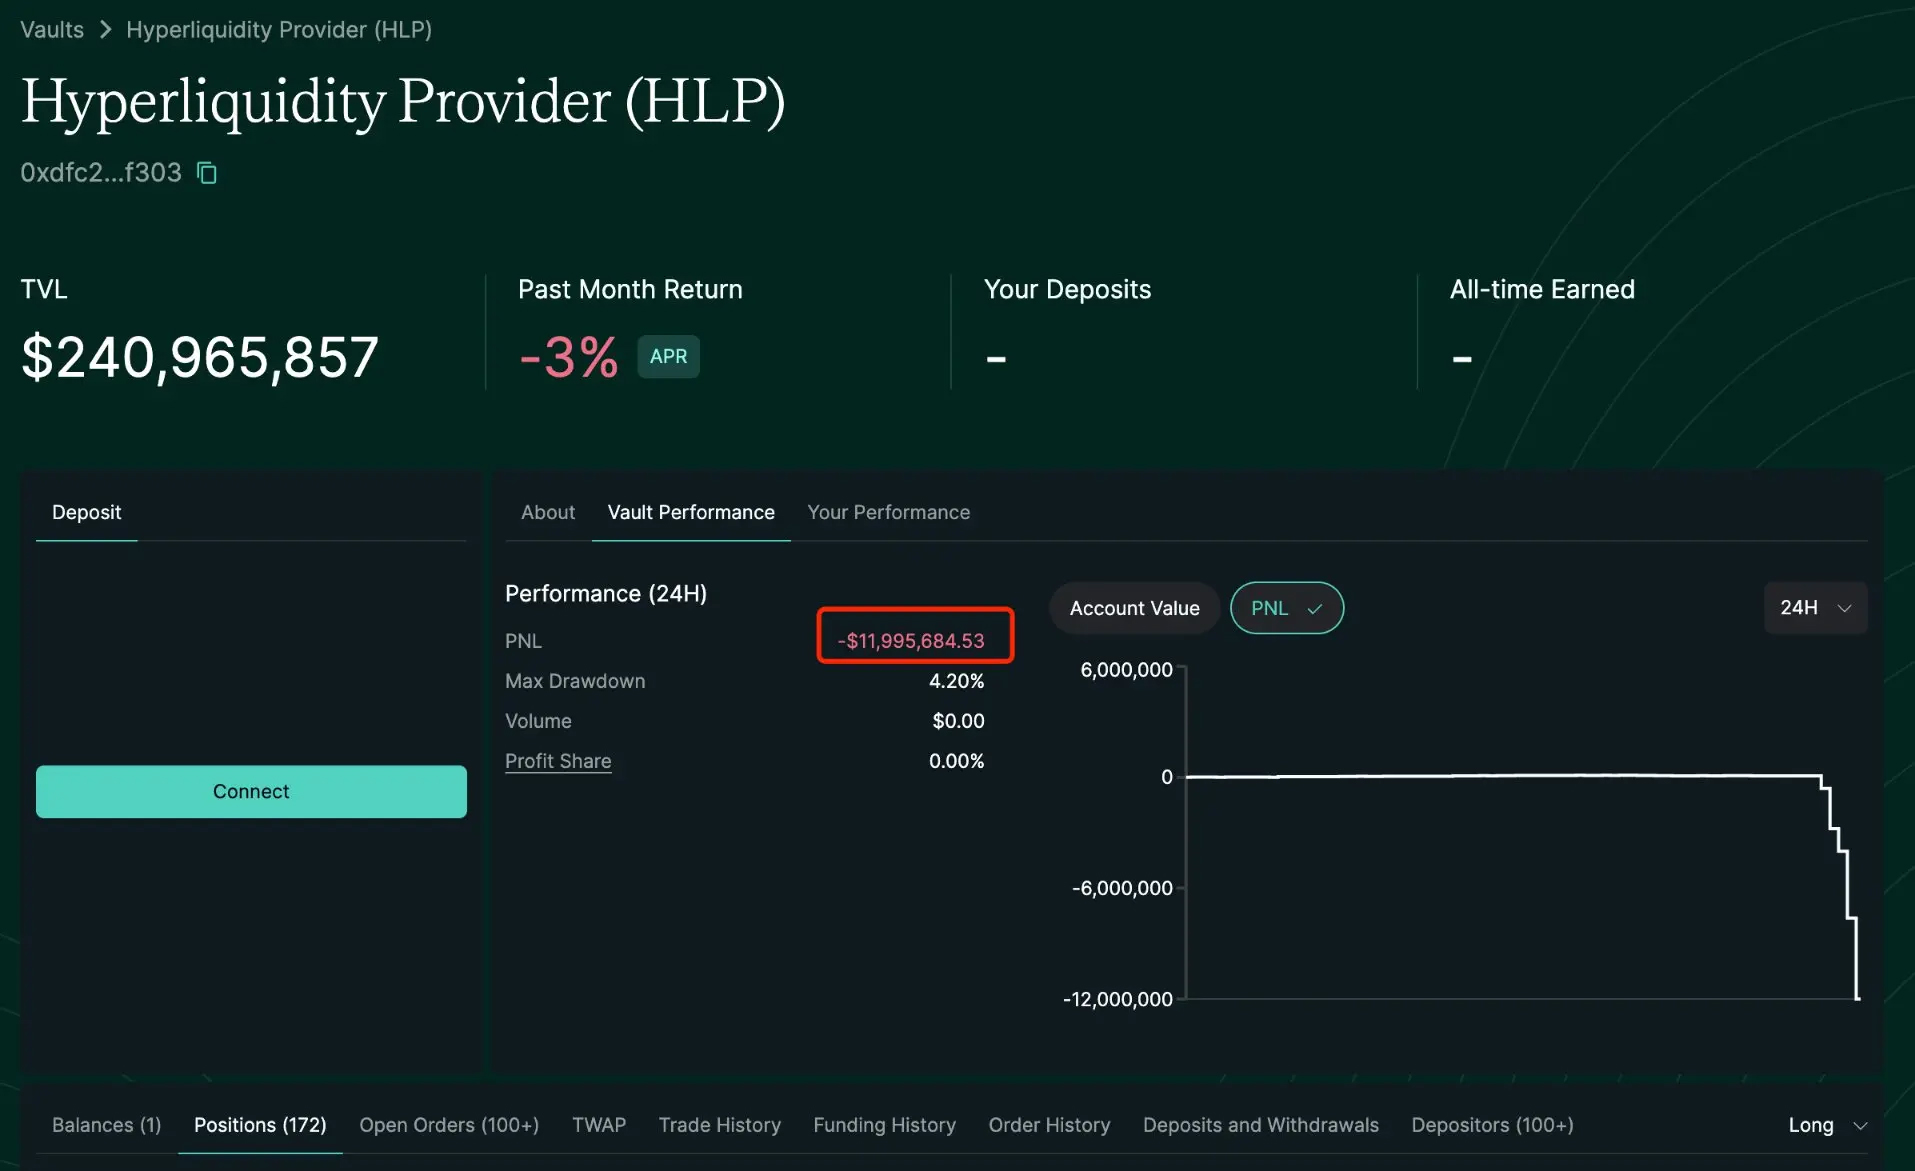
Task: Open the Depositors (100+) tab
Action: (x=1491, y=1125)
